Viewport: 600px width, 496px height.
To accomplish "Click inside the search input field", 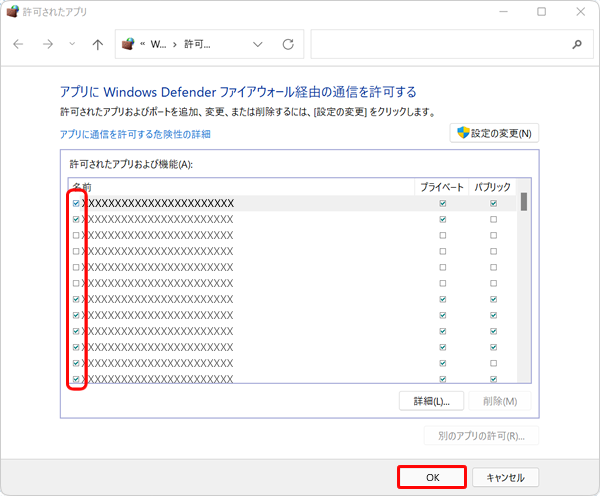I will [440, 45].
